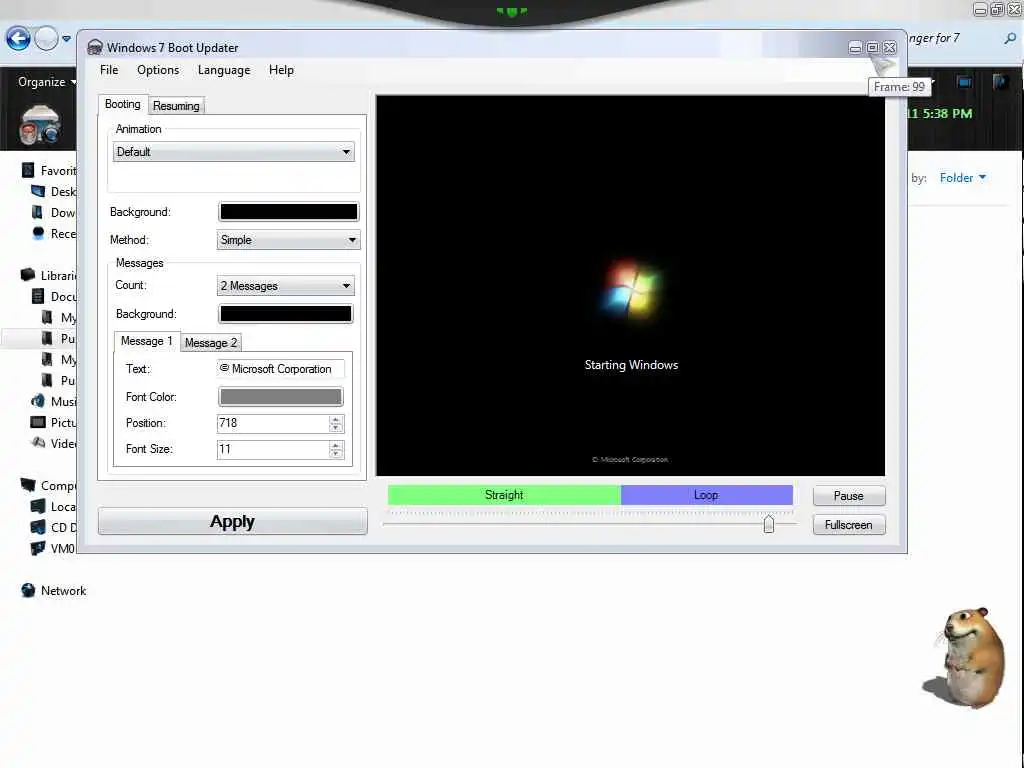The width and height of the screenshot is (1024, 768).
Task: Open the Organize menu in Explorer
Action: 47,82
